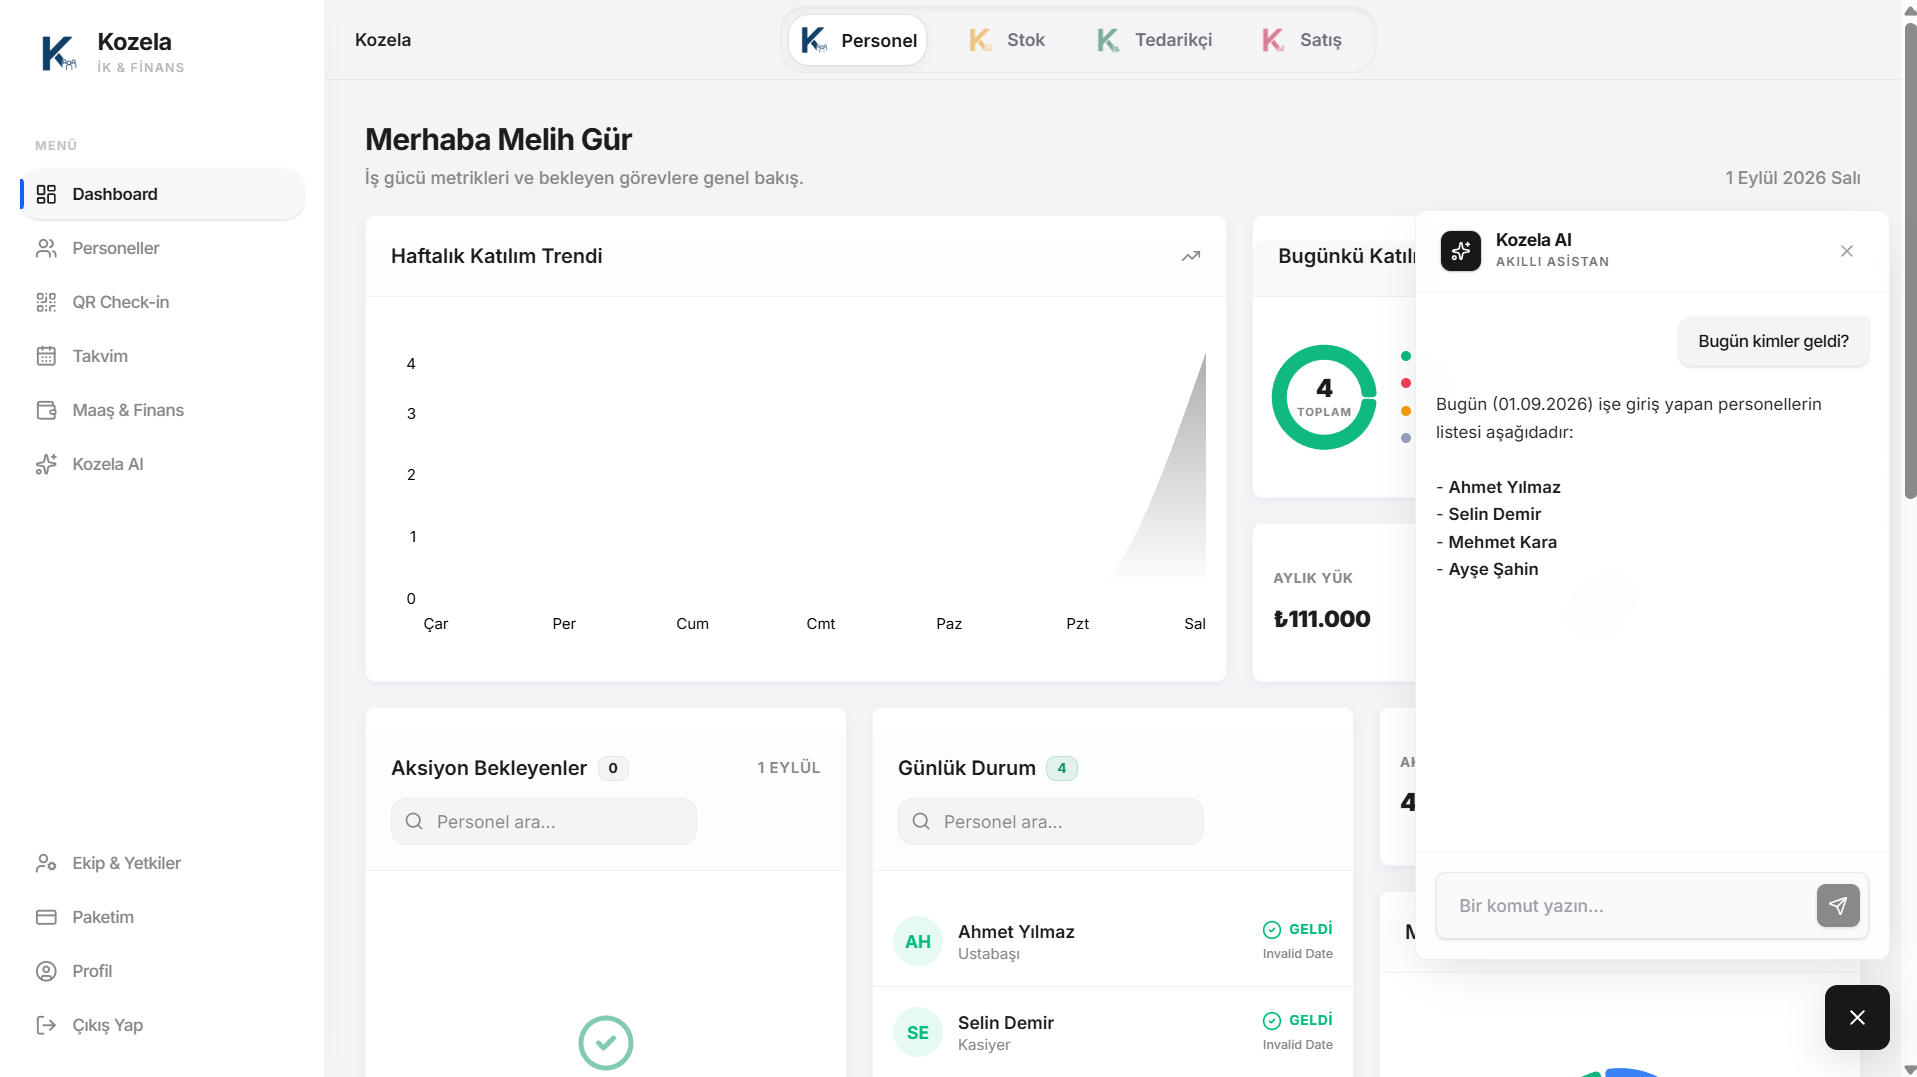Open the Dashboard sidebar item

coord(162,194)
